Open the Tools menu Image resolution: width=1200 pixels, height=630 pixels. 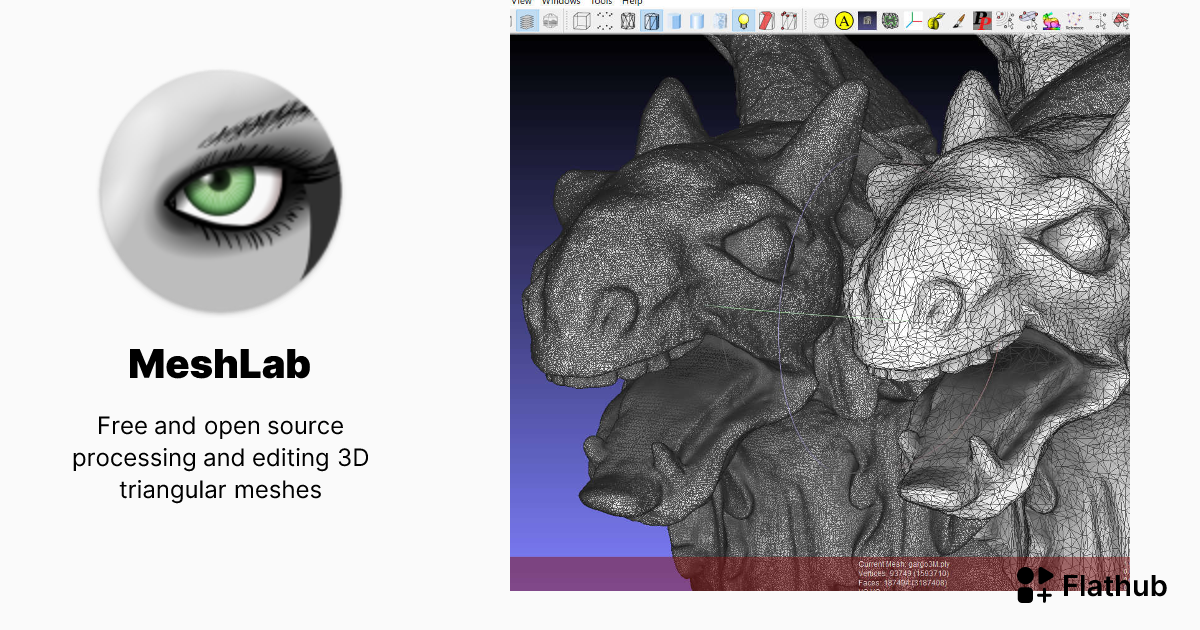600,2
